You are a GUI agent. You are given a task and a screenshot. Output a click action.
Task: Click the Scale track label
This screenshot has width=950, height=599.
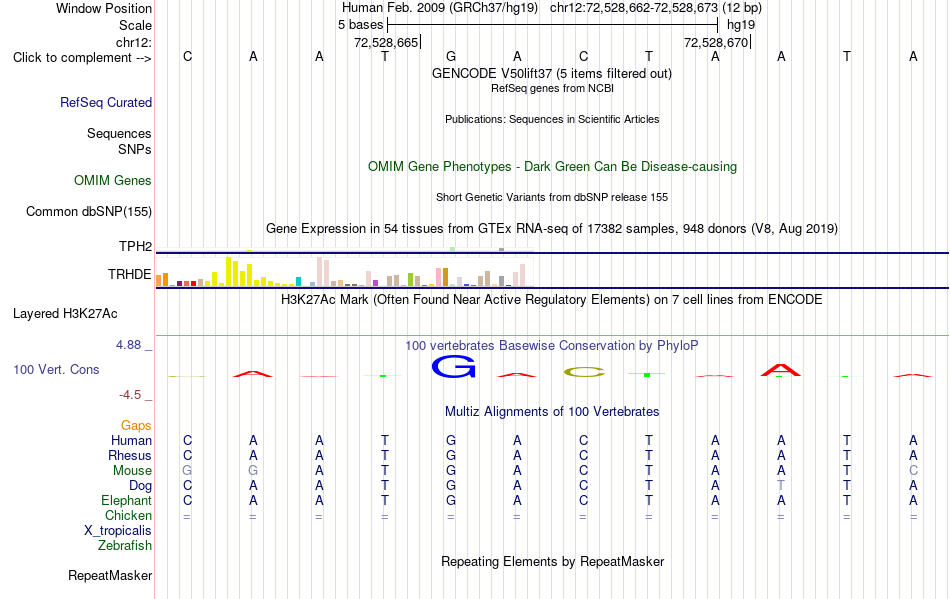coord(135,25)
